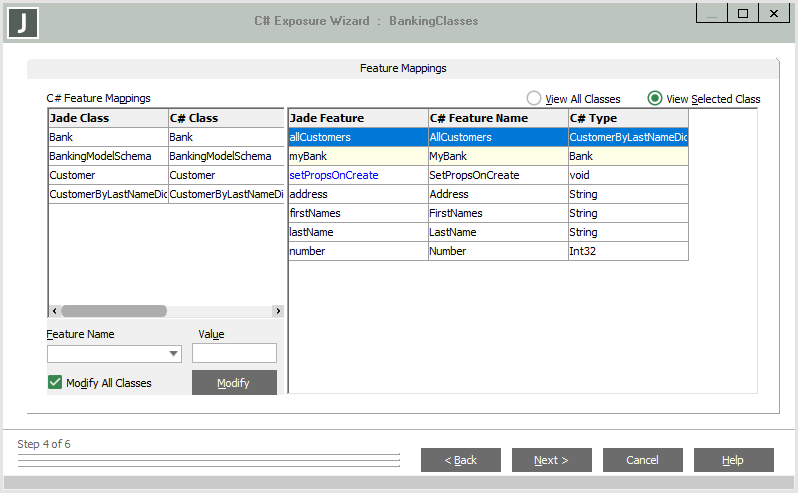The height and width of the screenshot is (493, 798).
Task: Click the C# Type column header
Action: coord(627,118)
